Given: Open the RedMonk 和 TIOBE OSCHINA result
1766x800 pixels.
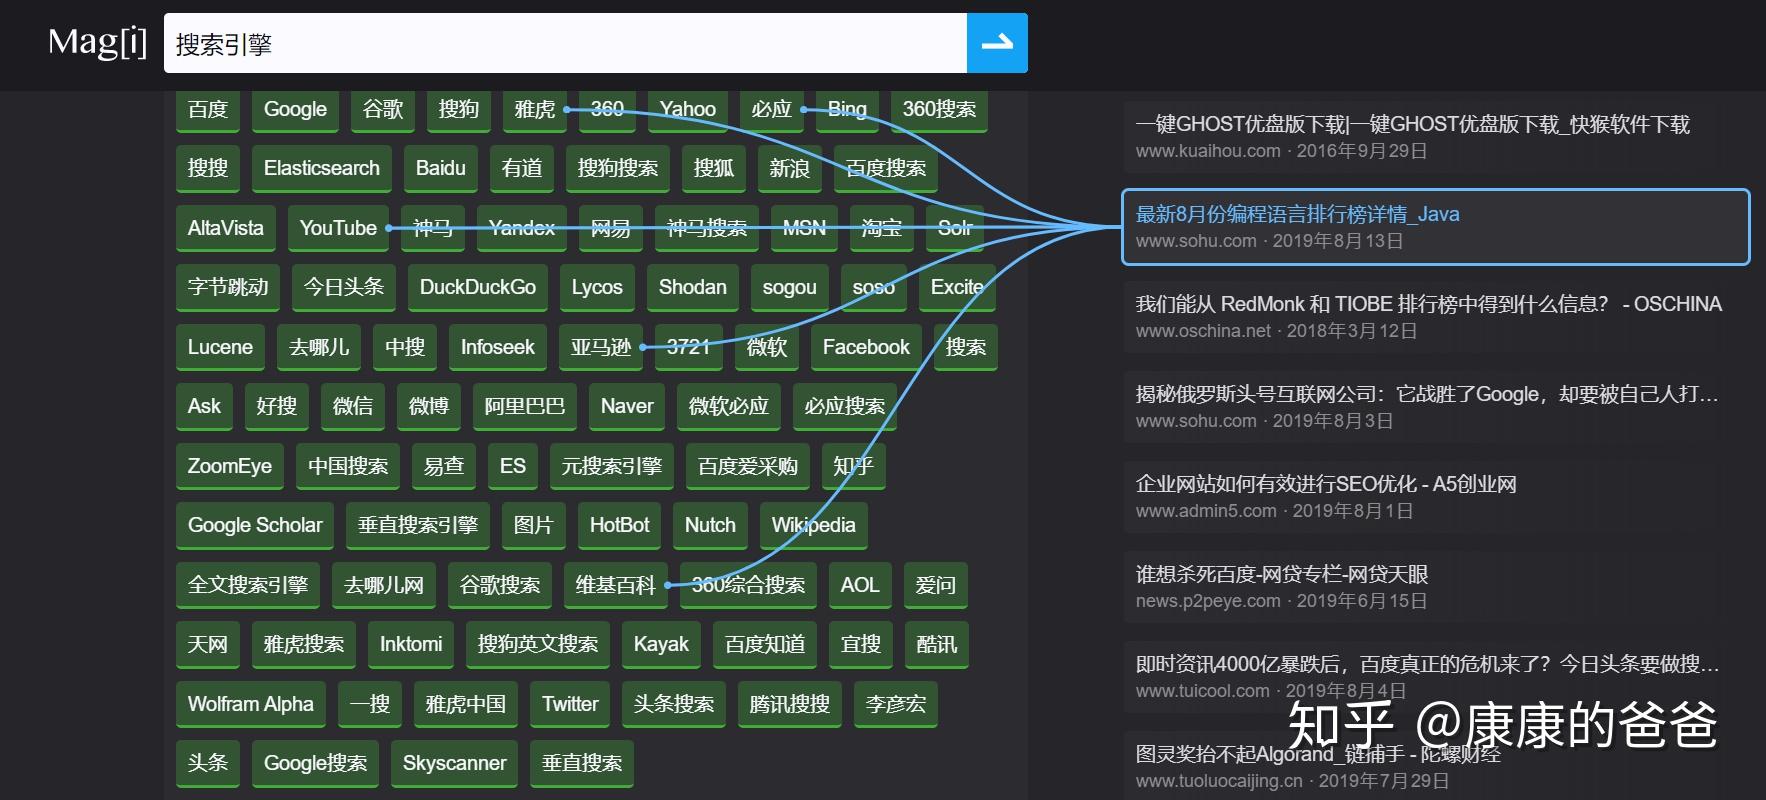Looking at the screenshot, I should tap(1435, 317).
